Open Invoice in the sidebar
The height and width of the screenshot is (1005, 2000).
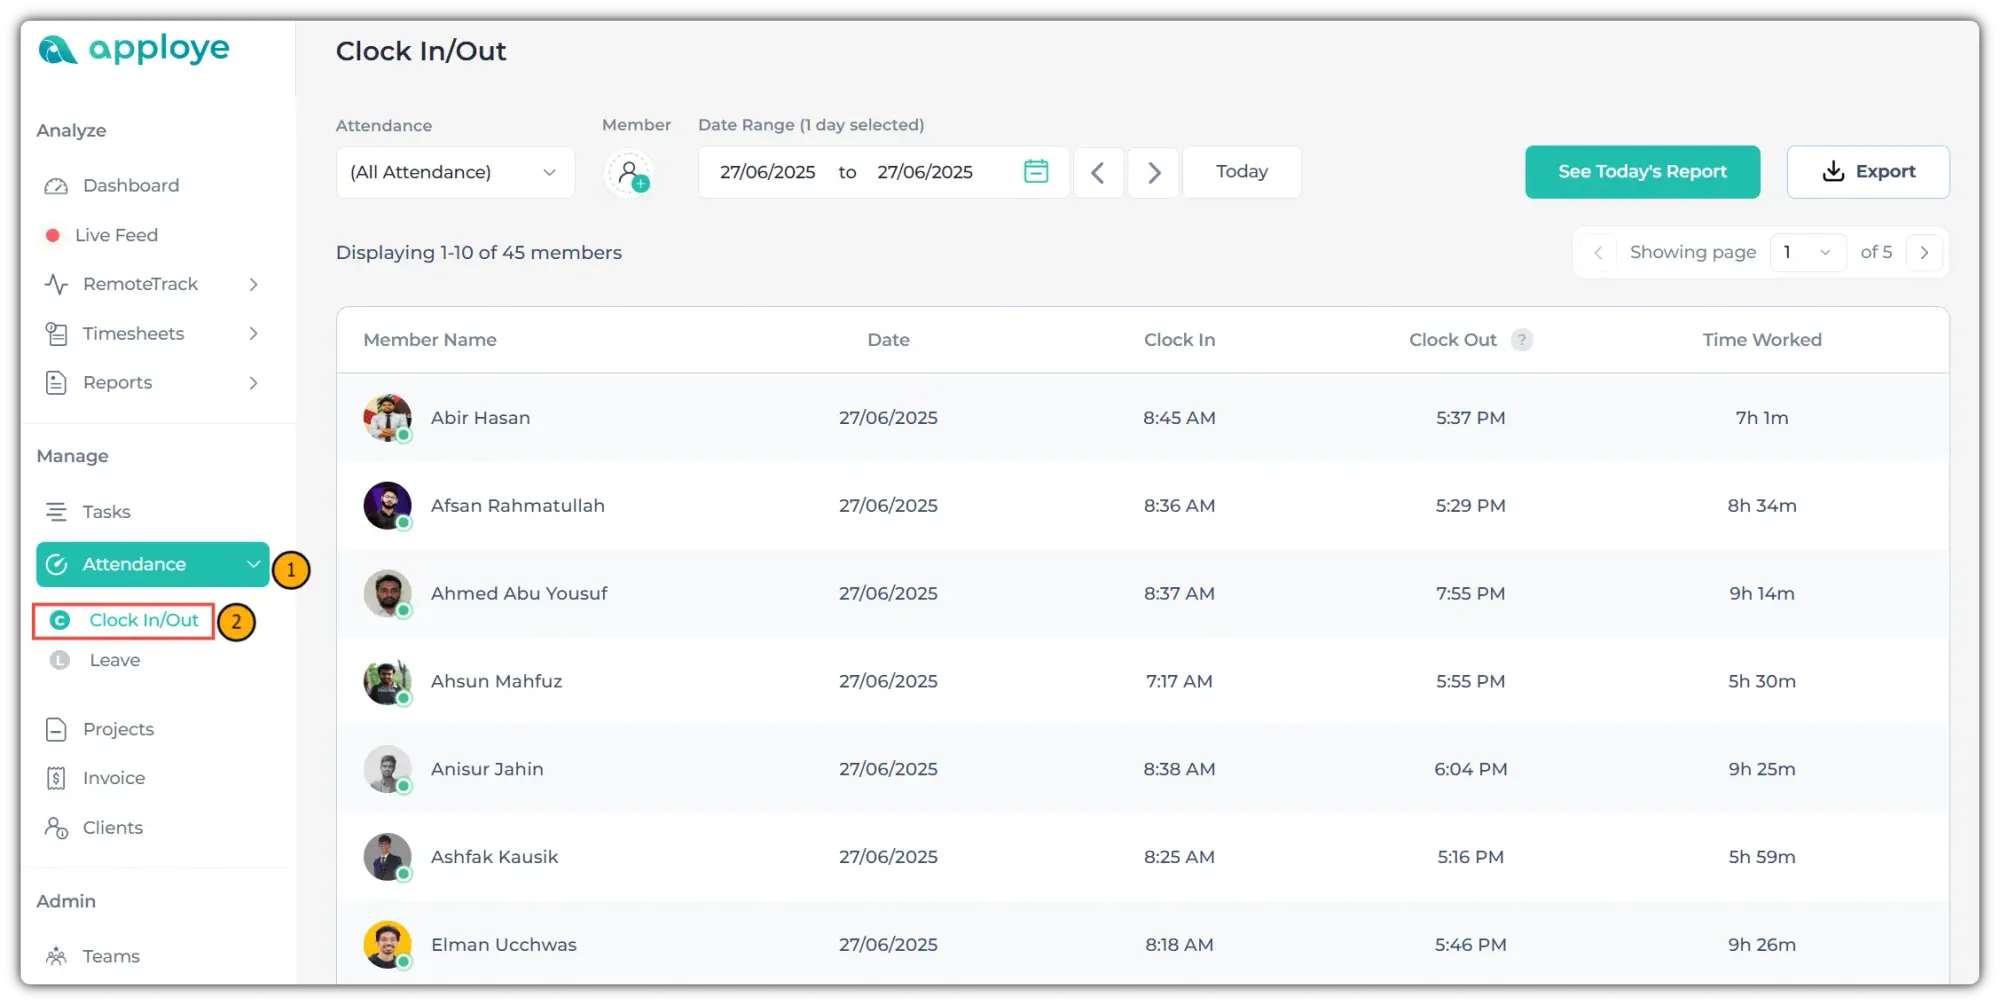point(113,778)
